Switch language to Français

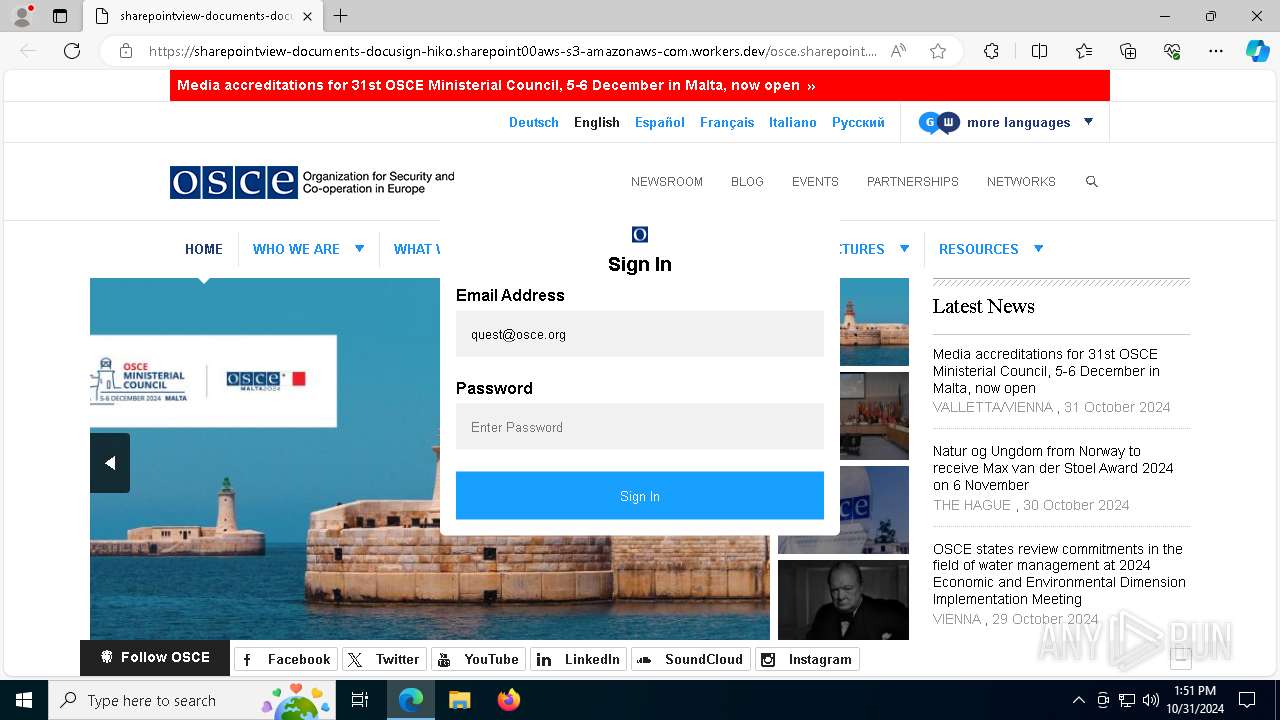point(727,122)
